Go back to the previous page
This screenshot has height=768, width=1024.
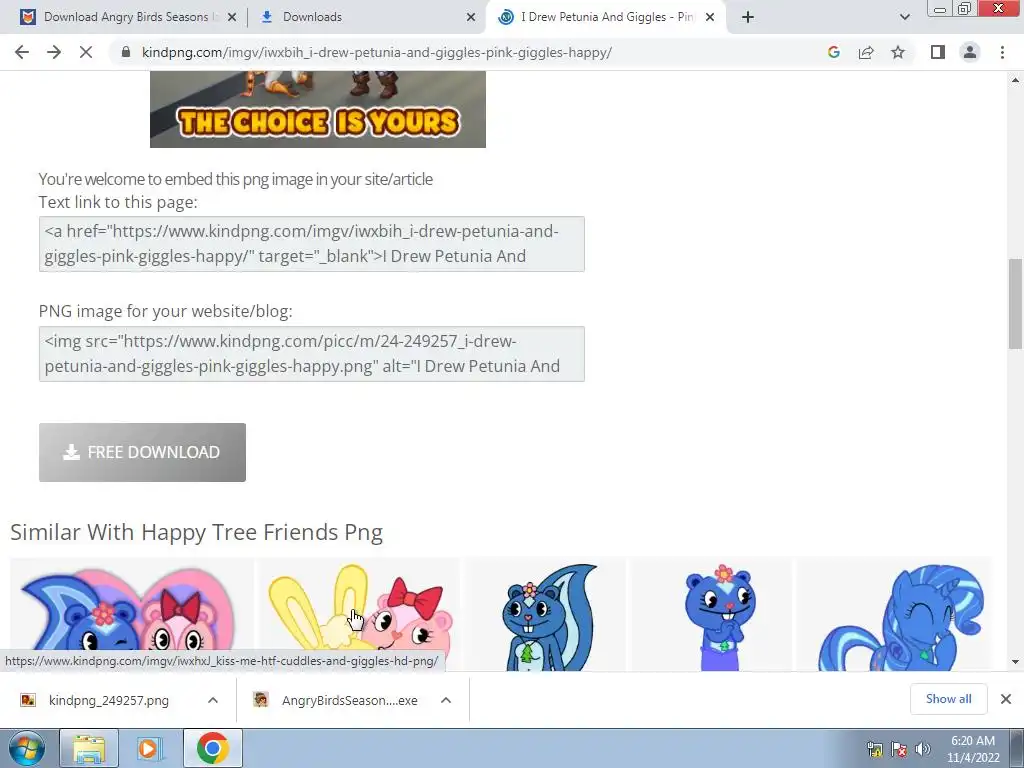pyautogui.click(x=22, y=52)
